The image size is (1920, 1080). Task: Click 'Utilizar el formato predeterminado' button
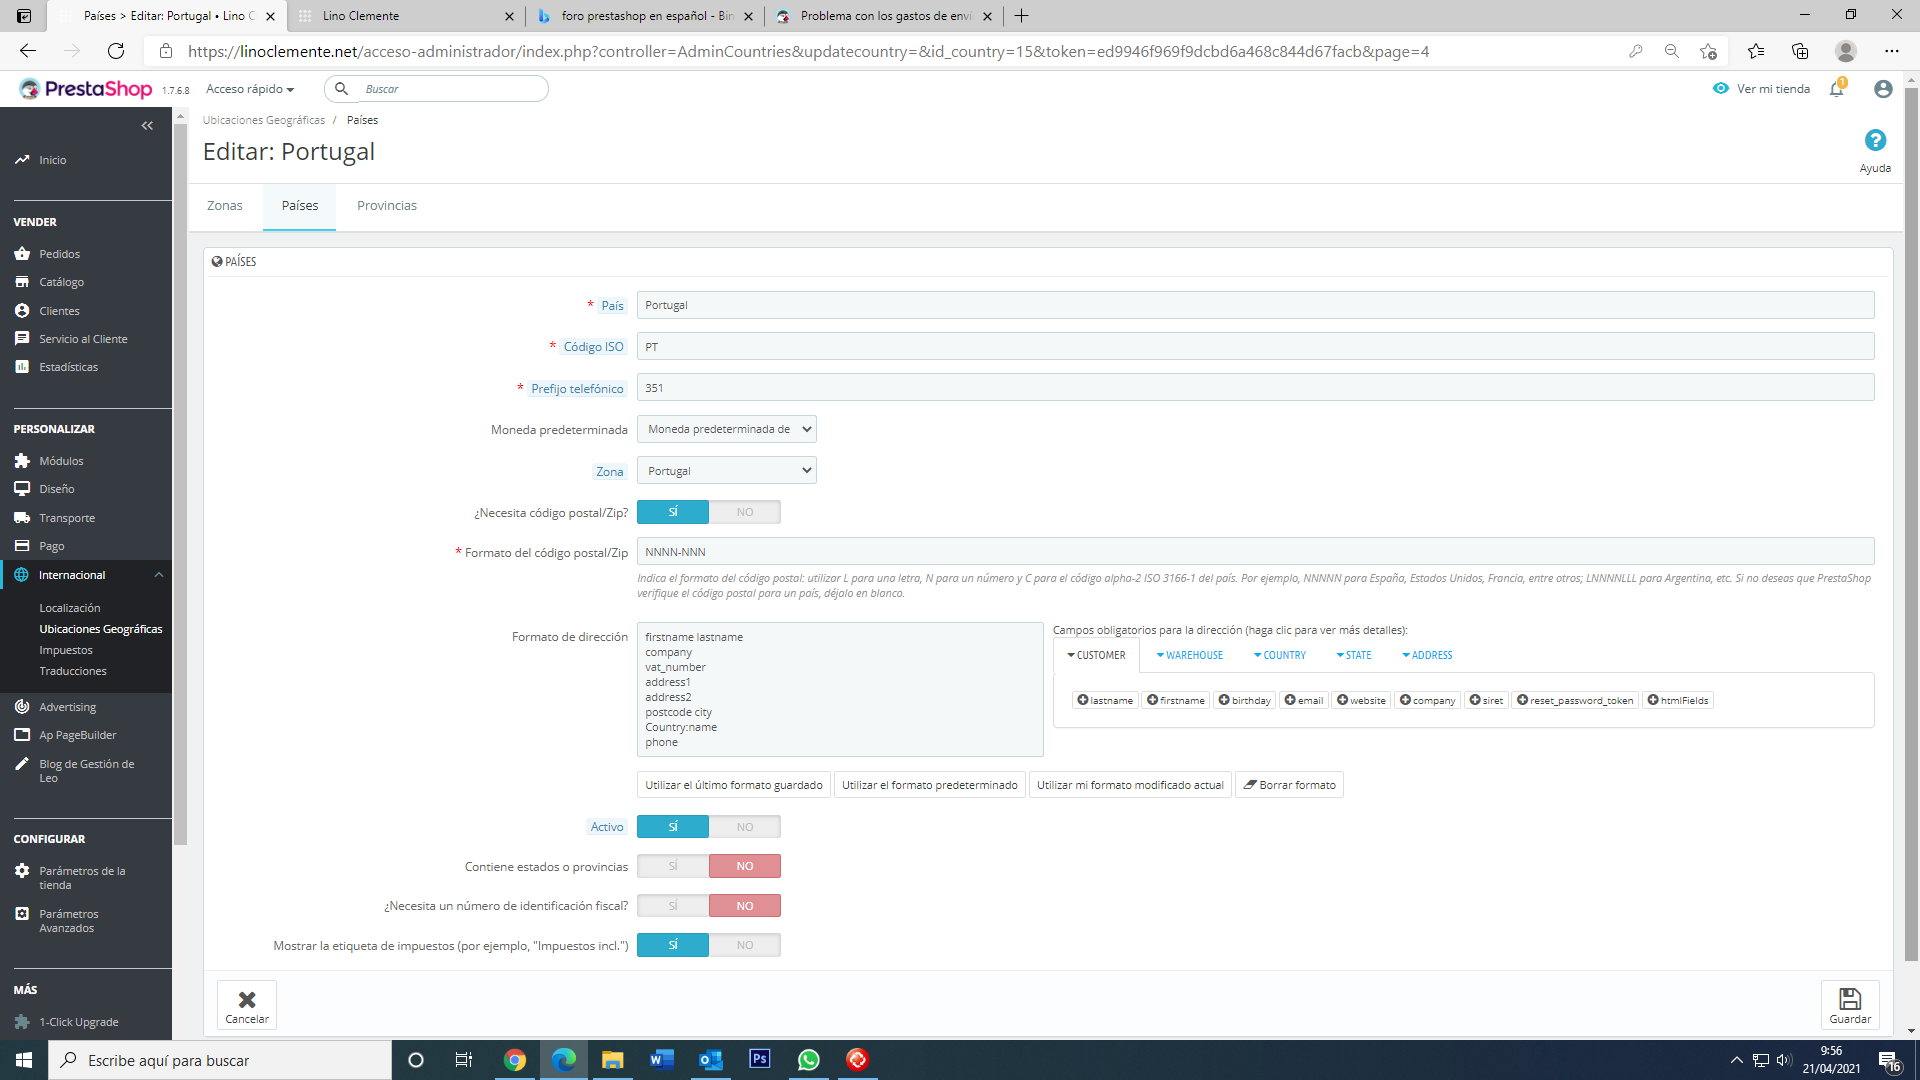tap(929, 785)
